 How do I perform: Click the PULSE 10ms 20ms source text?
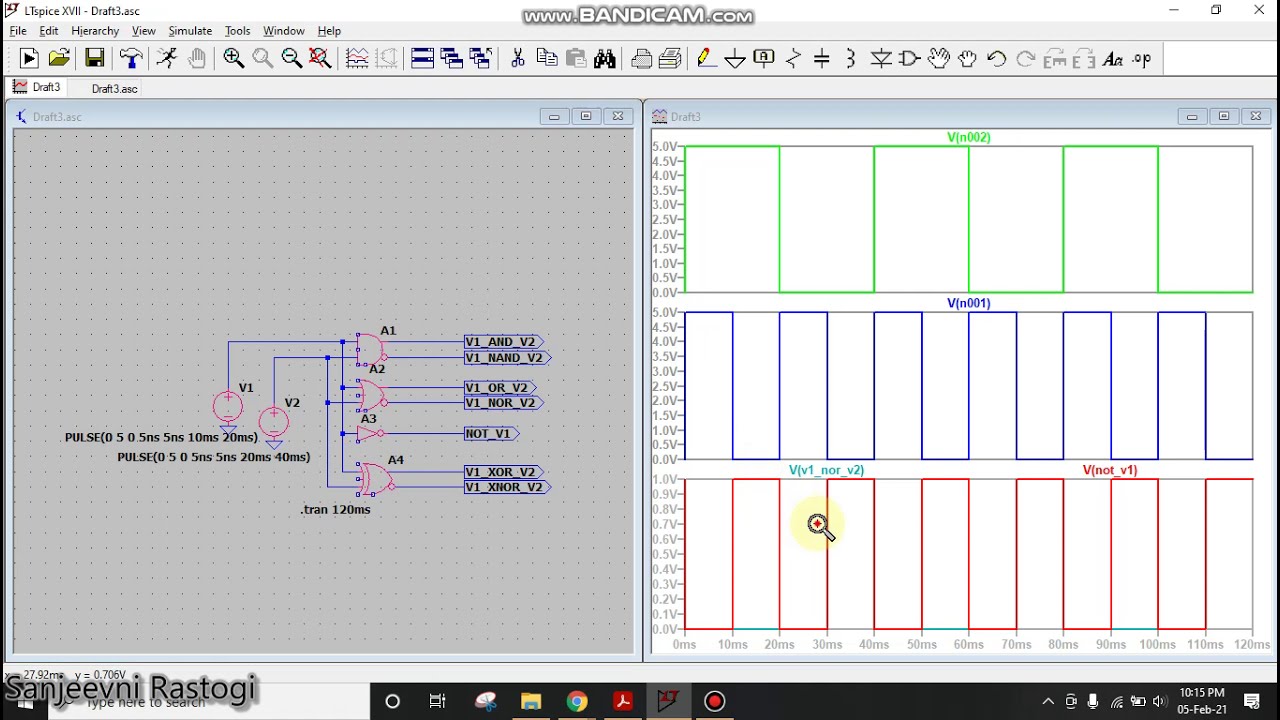161,437
